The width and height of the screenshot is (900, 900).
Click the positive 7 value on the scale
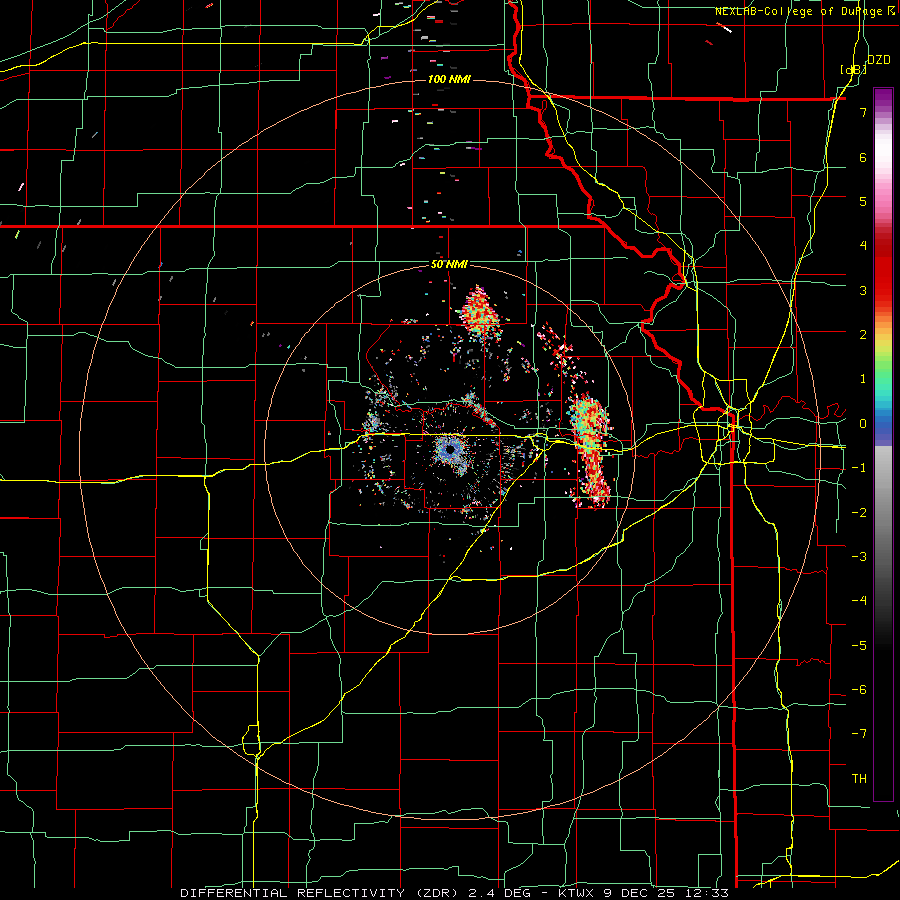863,112
